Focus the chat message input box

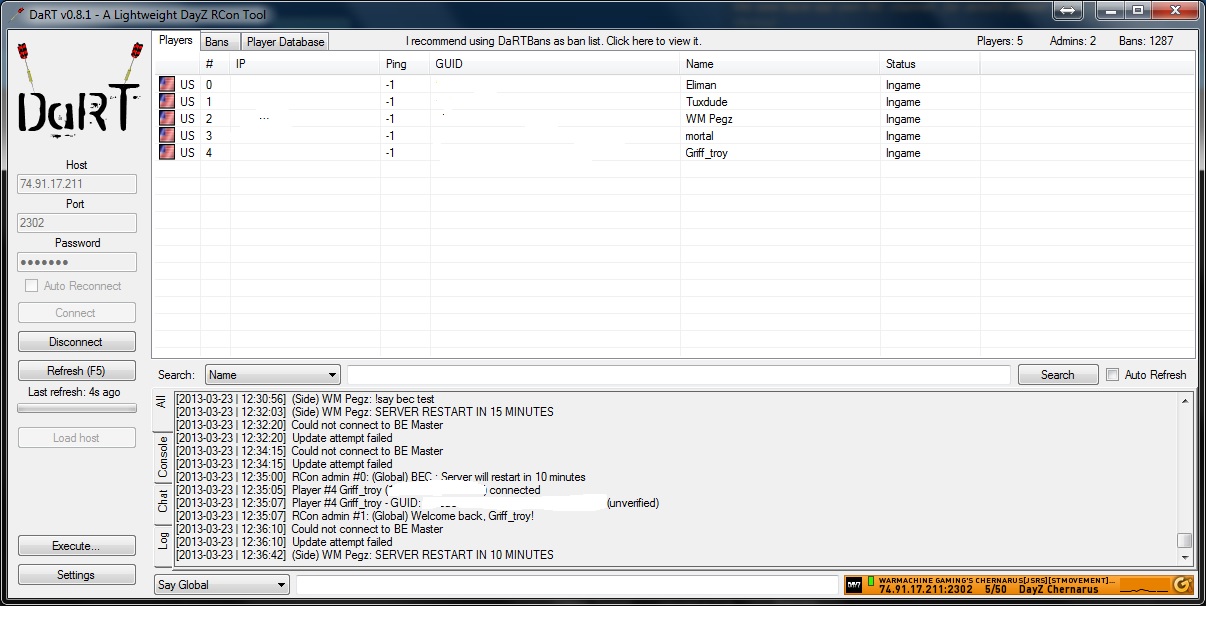(567, 585)
